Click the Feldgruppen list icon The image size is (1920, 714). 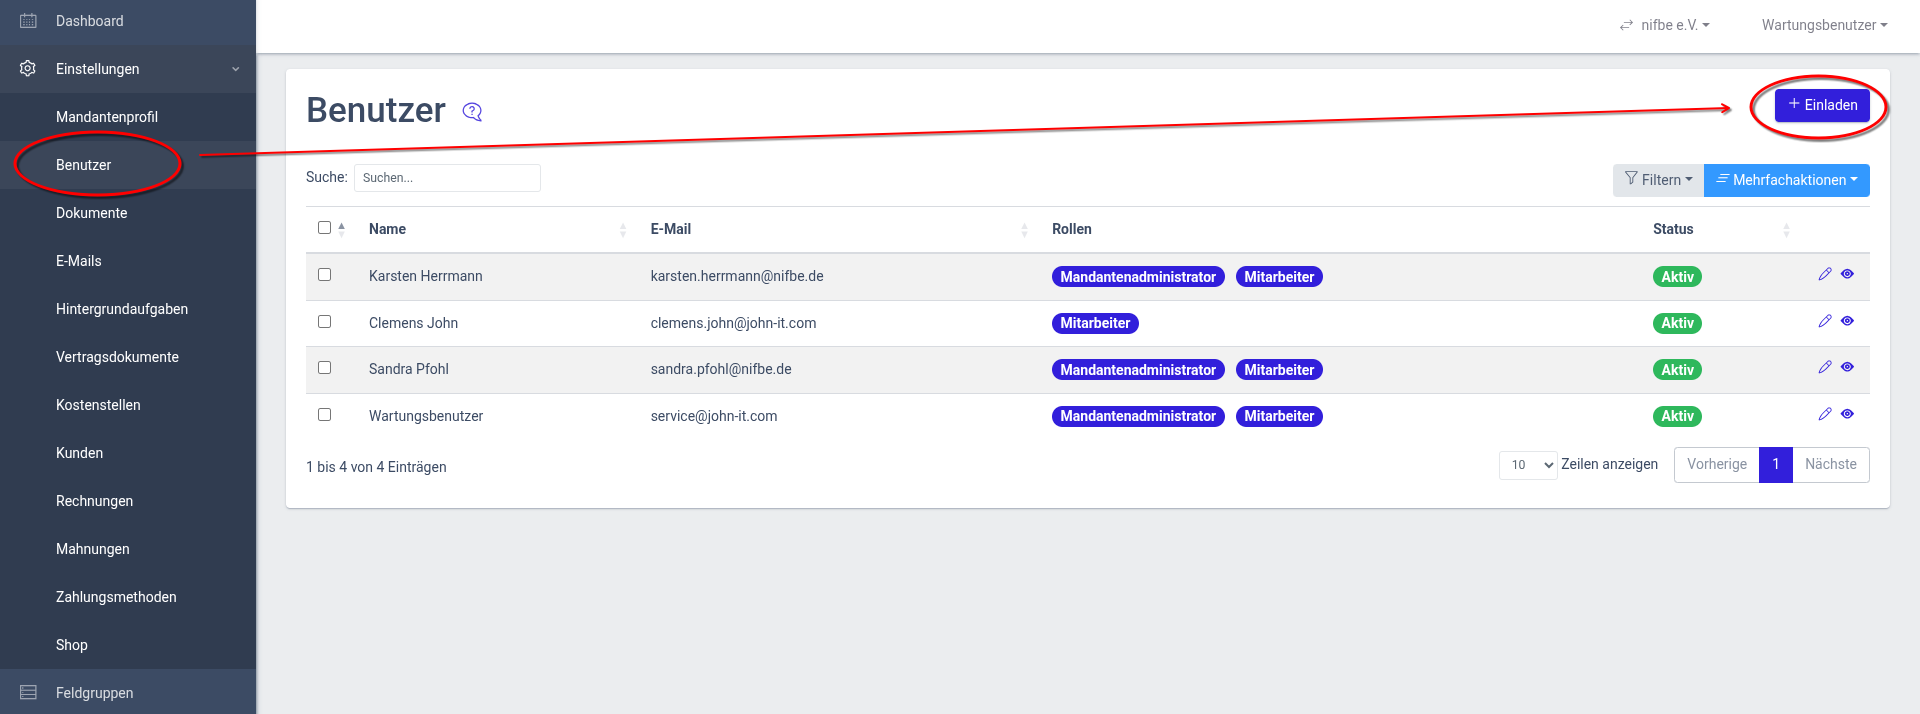point(28,693)
